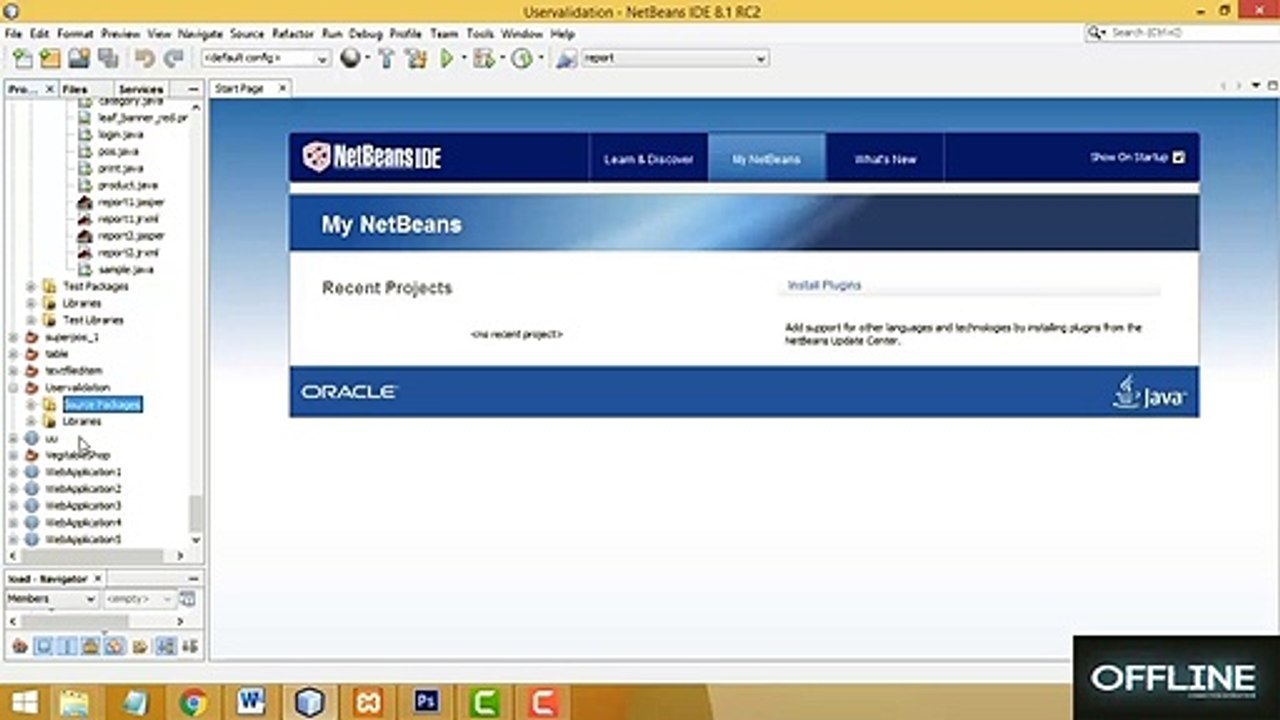Click the Projects tree horizontal scrollbar
This screenshot has width=1280, height=720.
[x=92, y=555]
